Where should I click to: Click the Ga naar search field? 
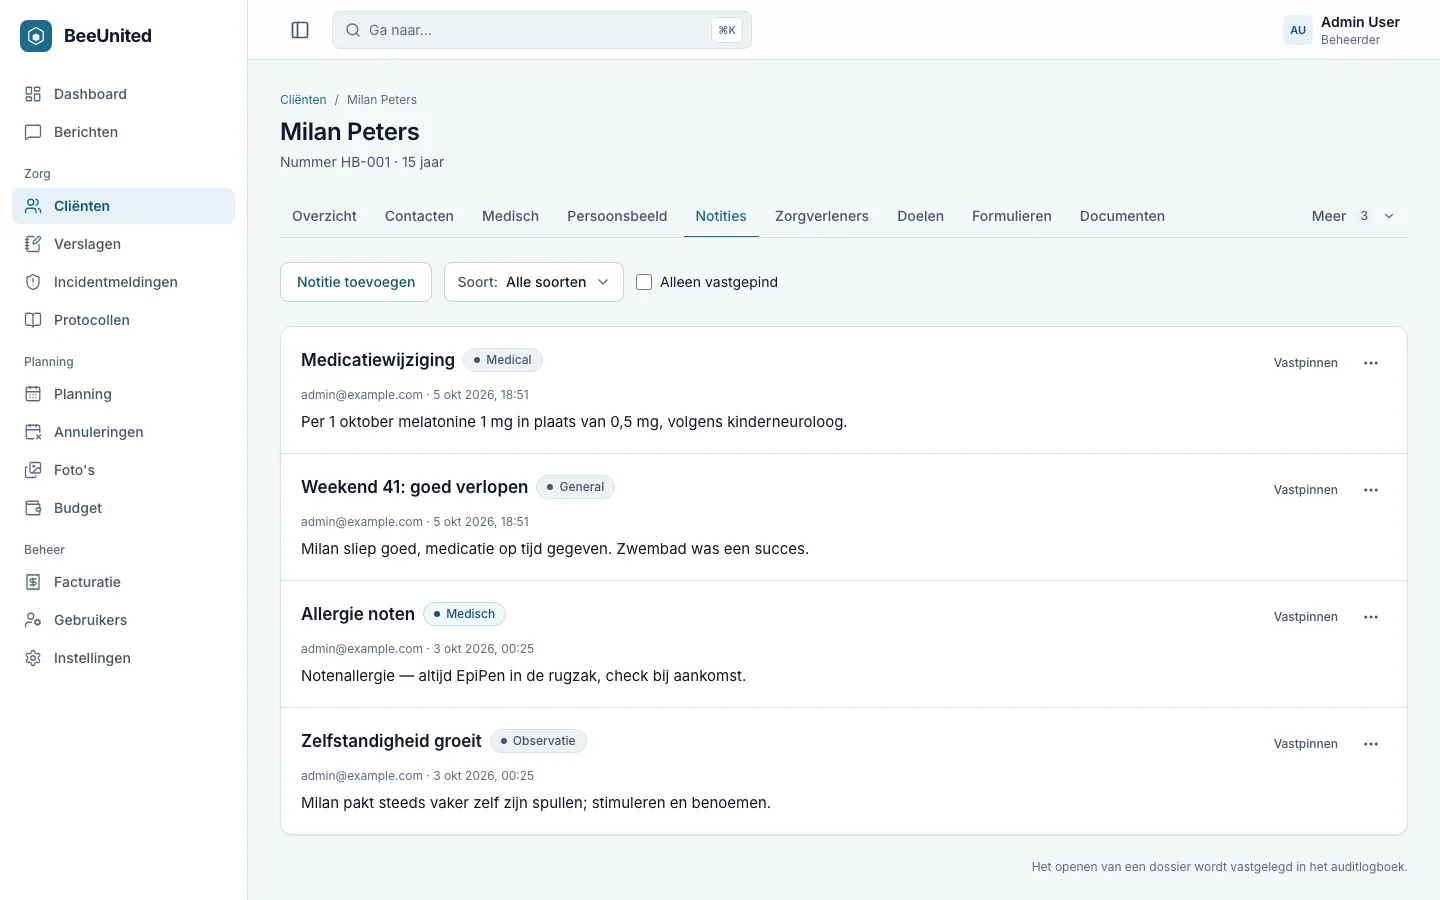542,30
